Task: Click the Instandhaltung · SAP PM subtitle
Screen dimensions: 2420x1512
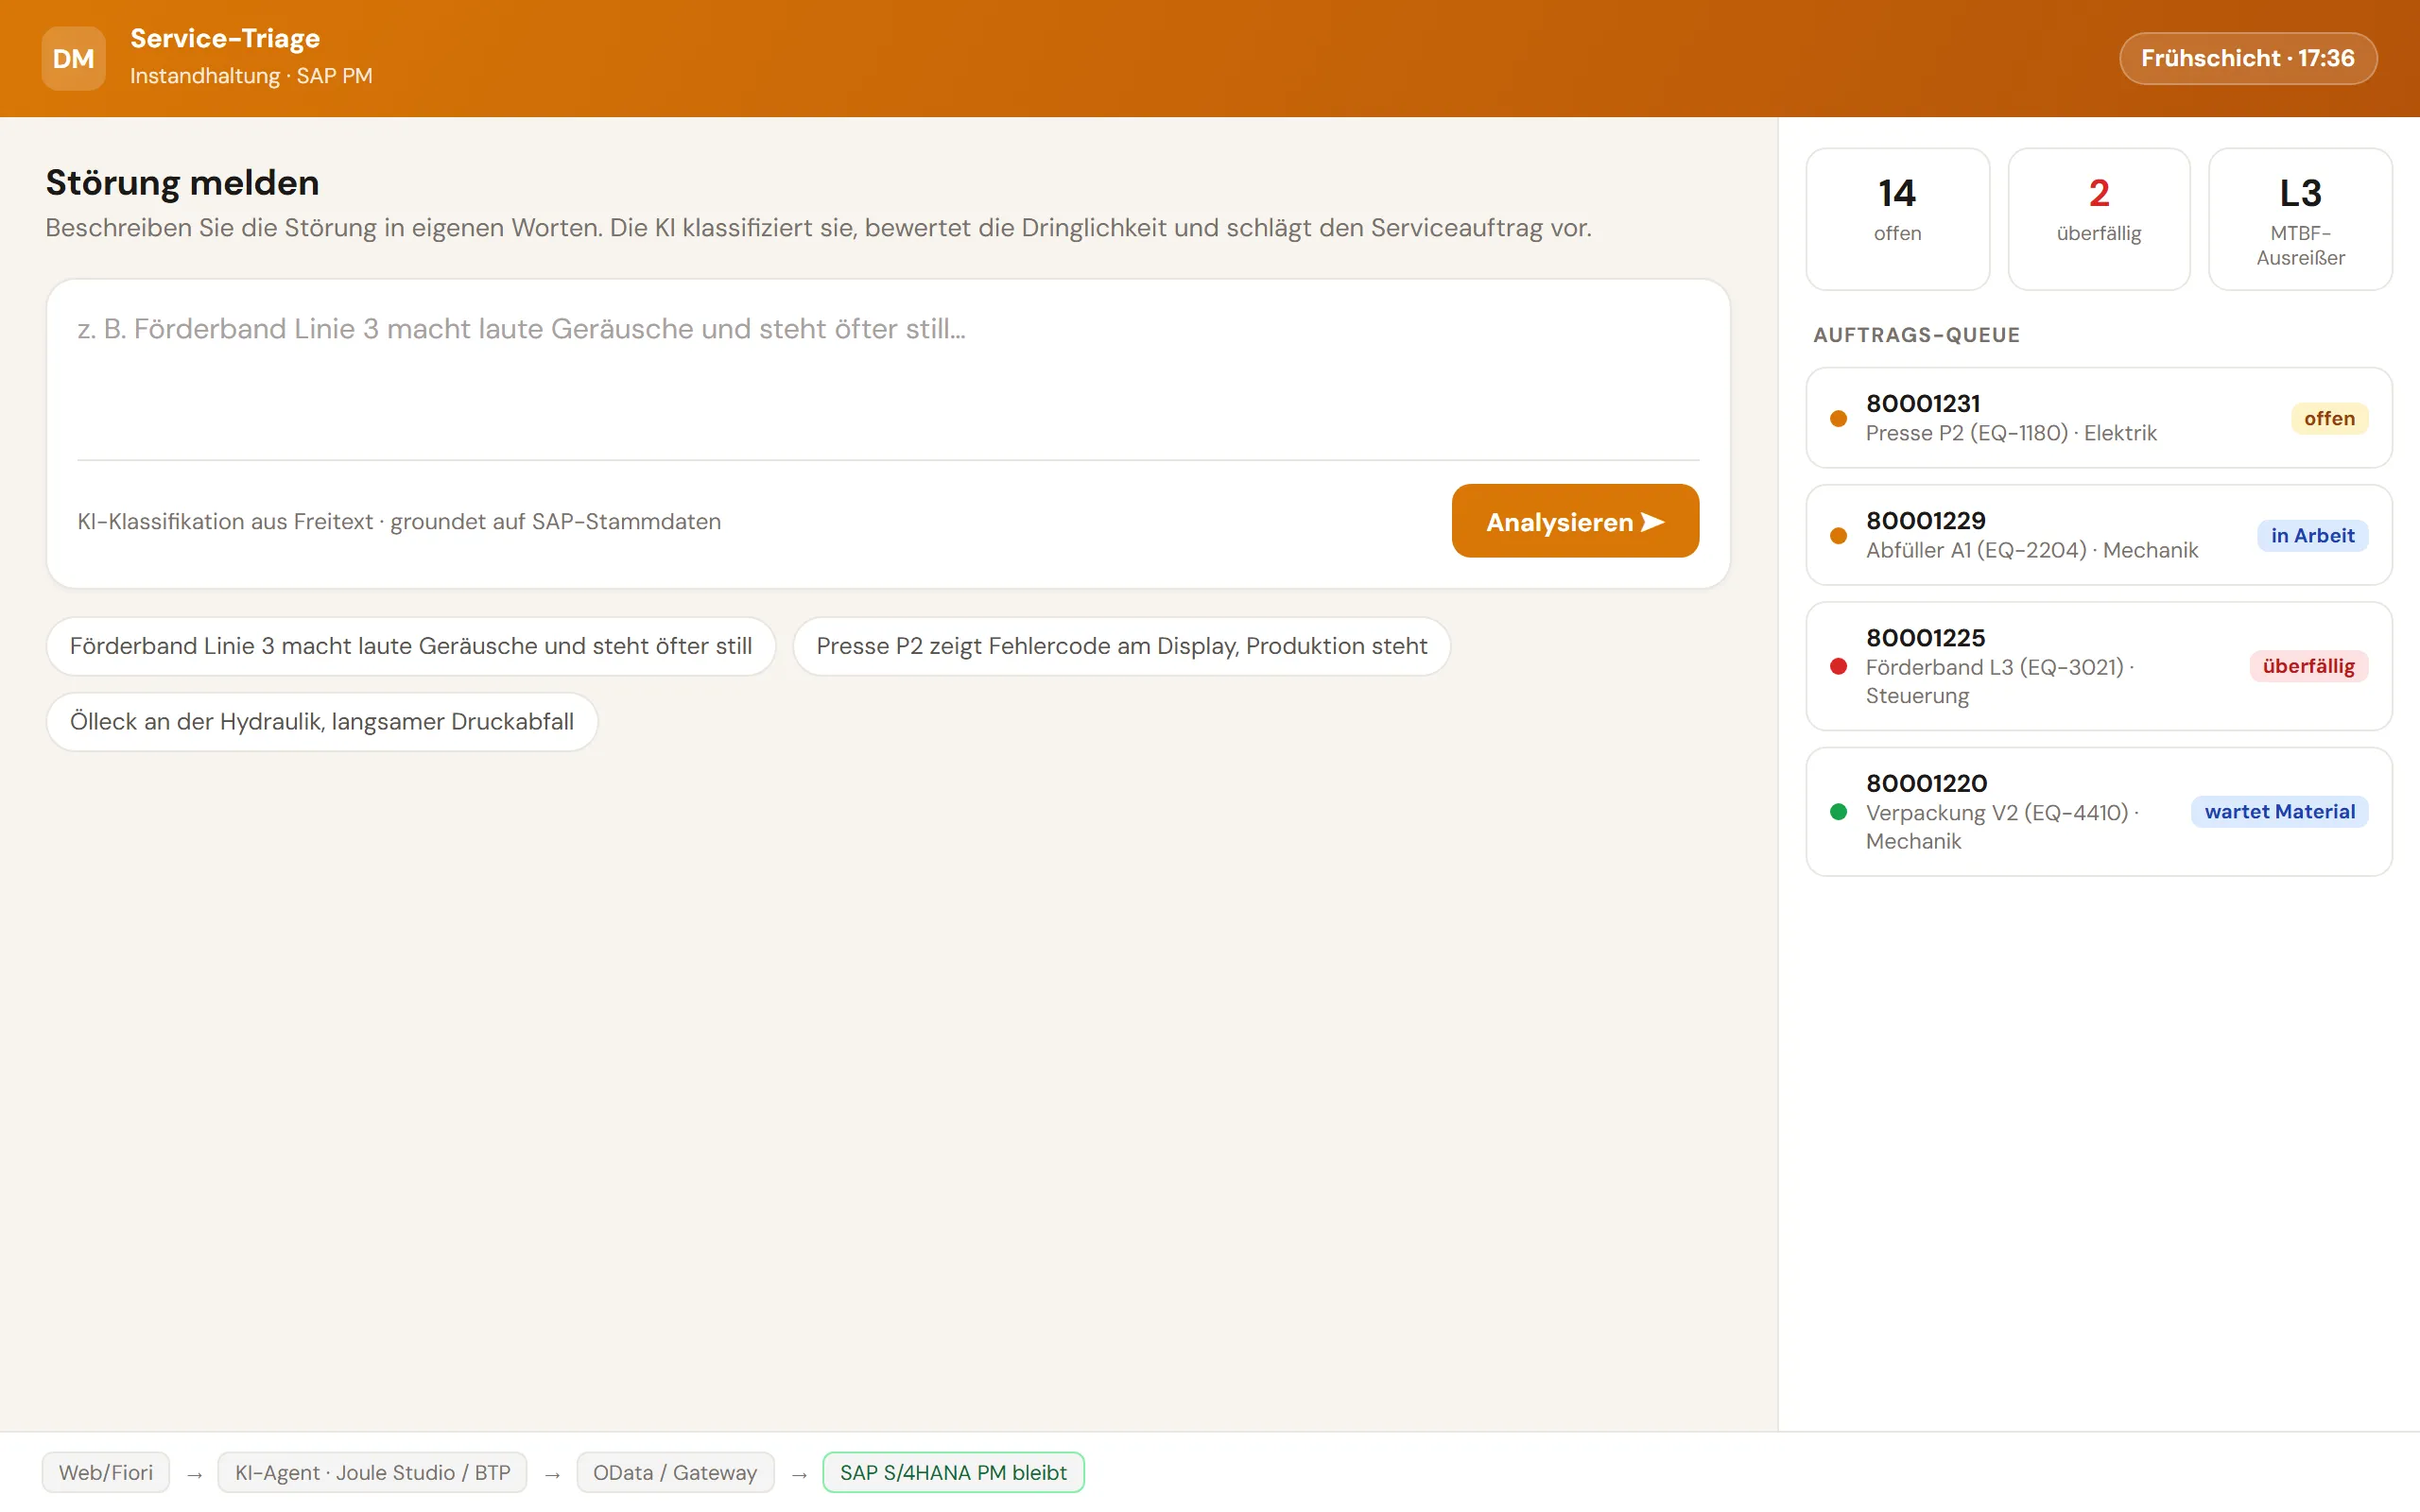Action: tap(251, 76)
